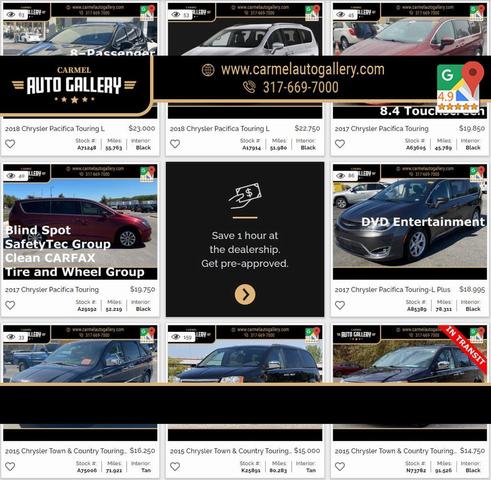Click the $14,750 price

coord(472,451)
